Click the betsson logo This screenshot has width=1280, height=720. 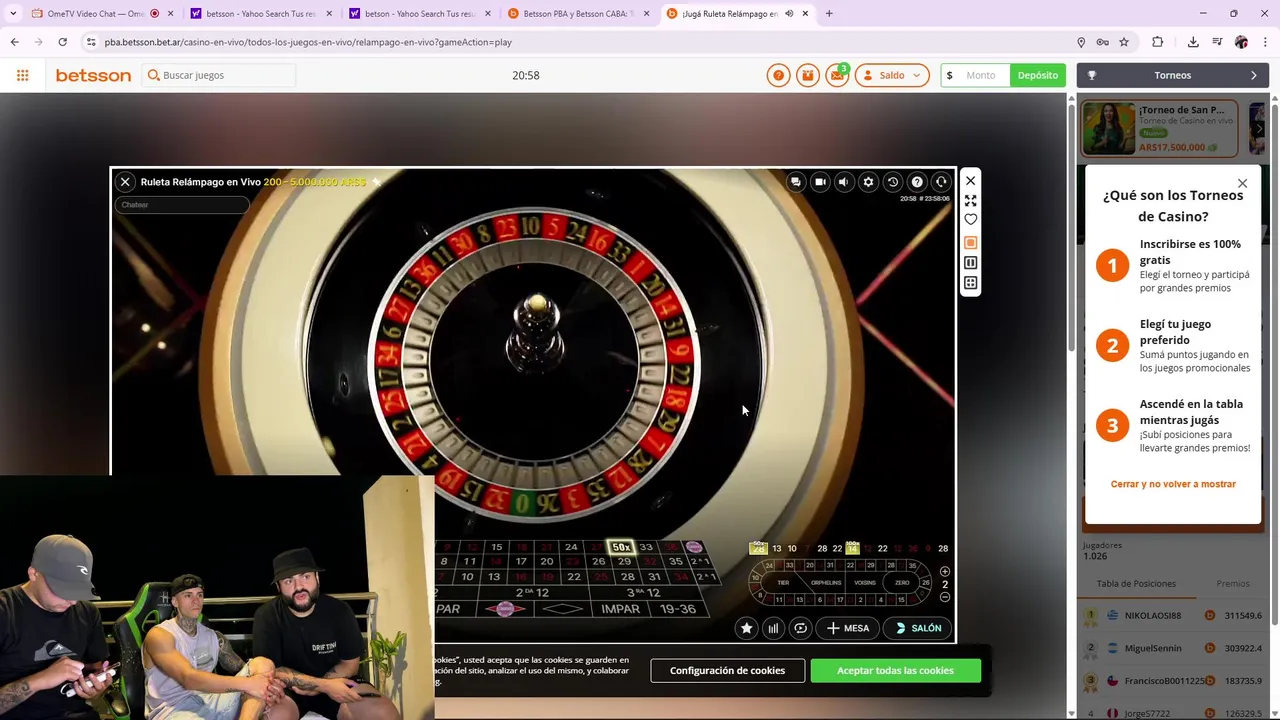click(x=93, y=75)
